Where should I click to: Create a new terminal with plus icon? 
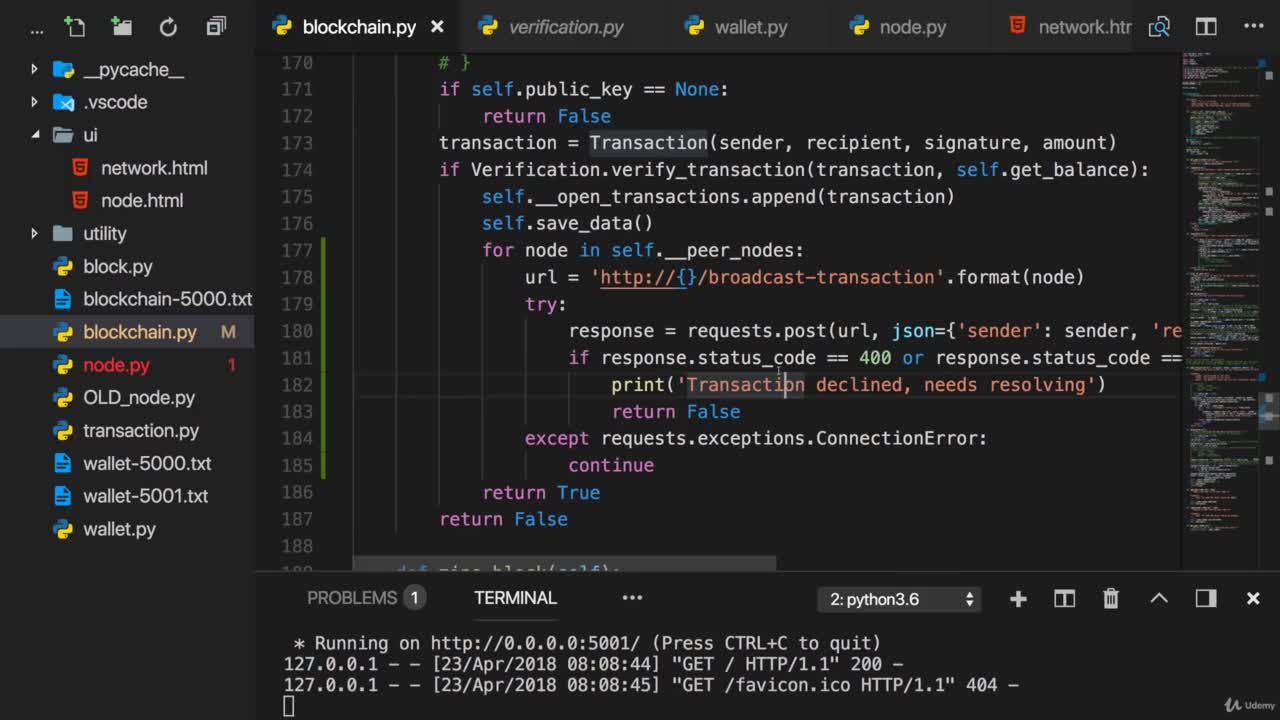tap(1018, 598)
